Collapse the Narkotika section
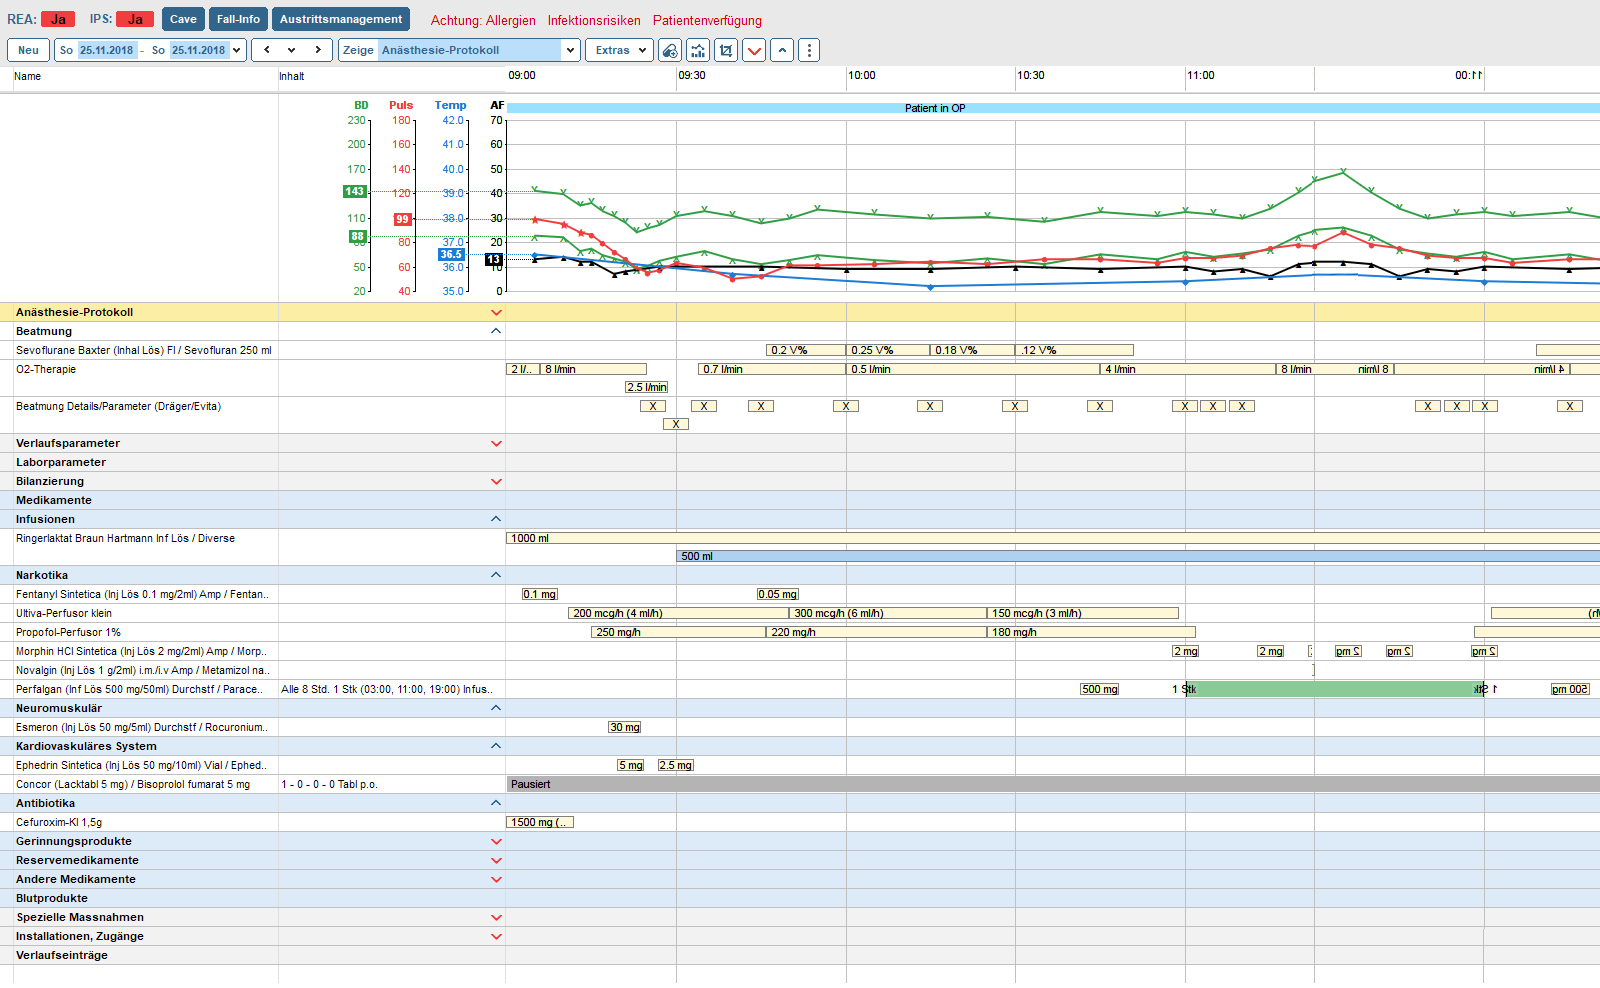The height and width of the screenshot is (988, 1600). pyautogui.click(x=496, y=575)
